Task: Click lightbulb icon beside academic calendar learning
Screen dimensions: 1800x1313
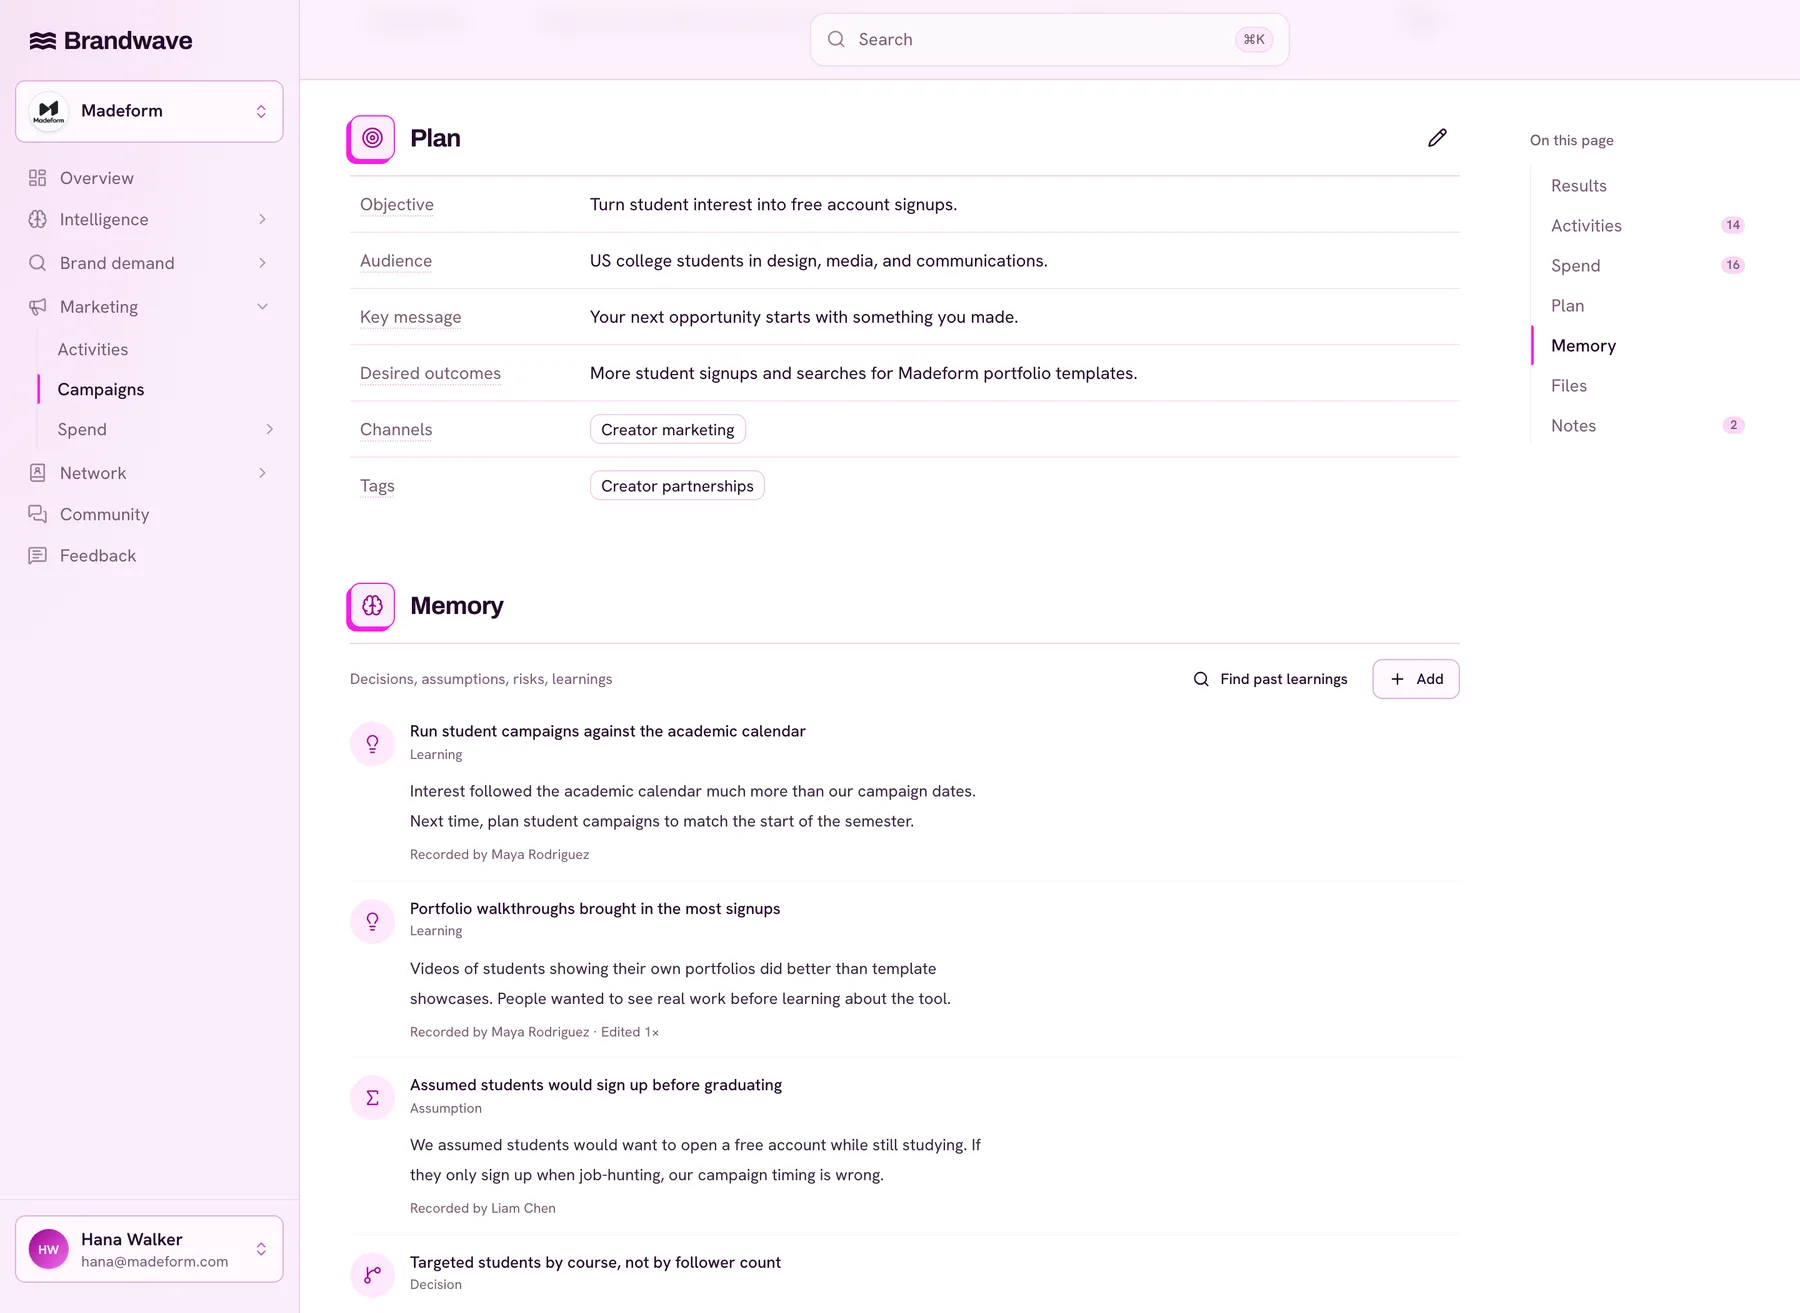Action: tap(372, 744)
